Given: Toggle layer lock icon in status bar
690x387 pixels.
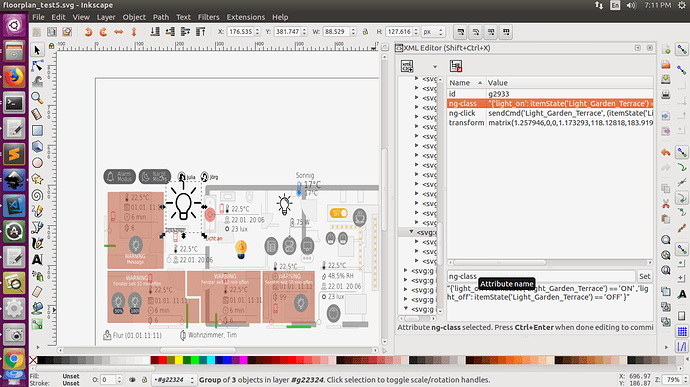Looking at the screenshot, I should click(x=144, y=380).
